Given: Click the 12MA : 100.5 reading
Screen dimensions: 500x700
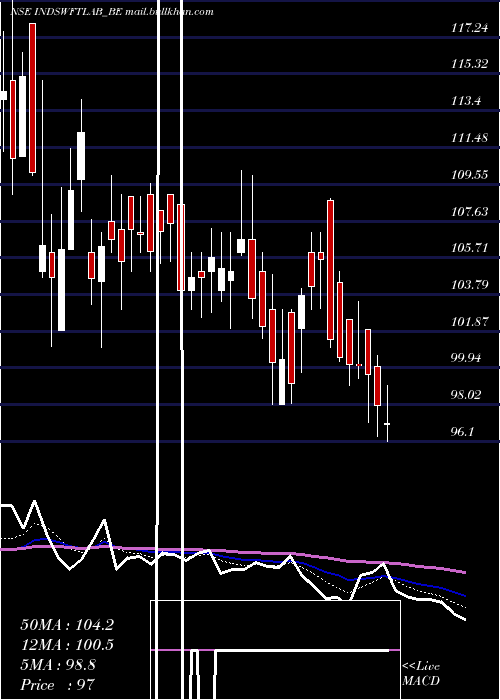Looking at the screenshot, I should [x=67, y=645].
